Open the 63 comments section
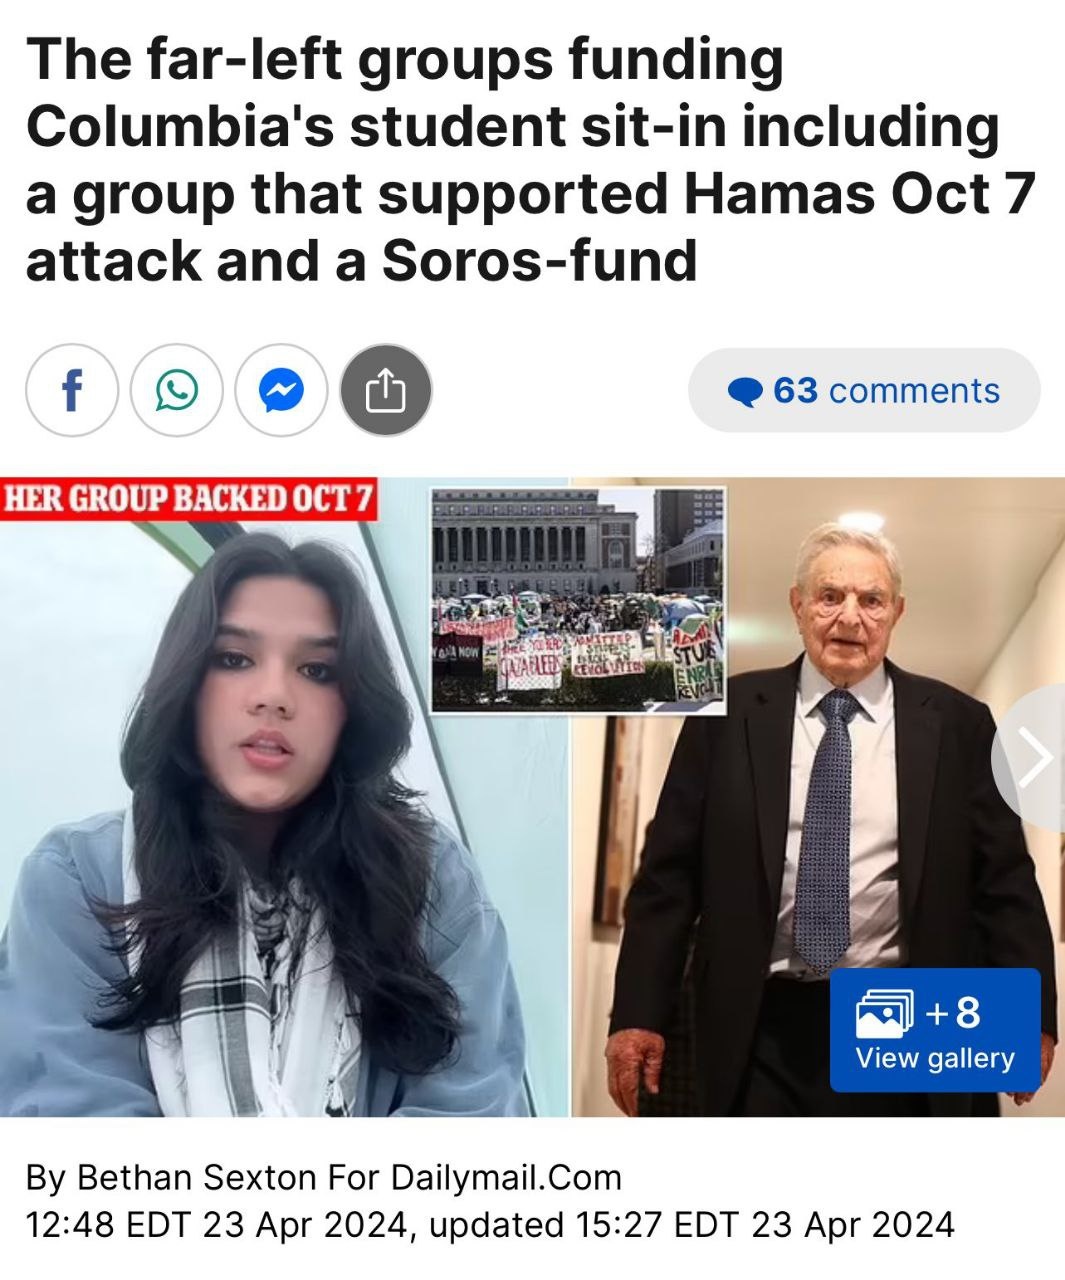The image size is (1065, 1280). pos(864,390)
